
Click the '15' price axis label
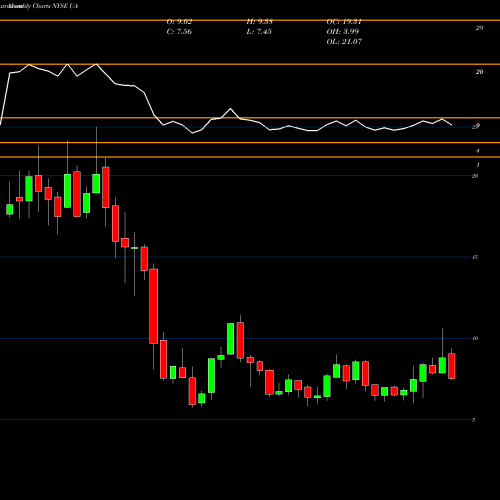coord(475,257)
